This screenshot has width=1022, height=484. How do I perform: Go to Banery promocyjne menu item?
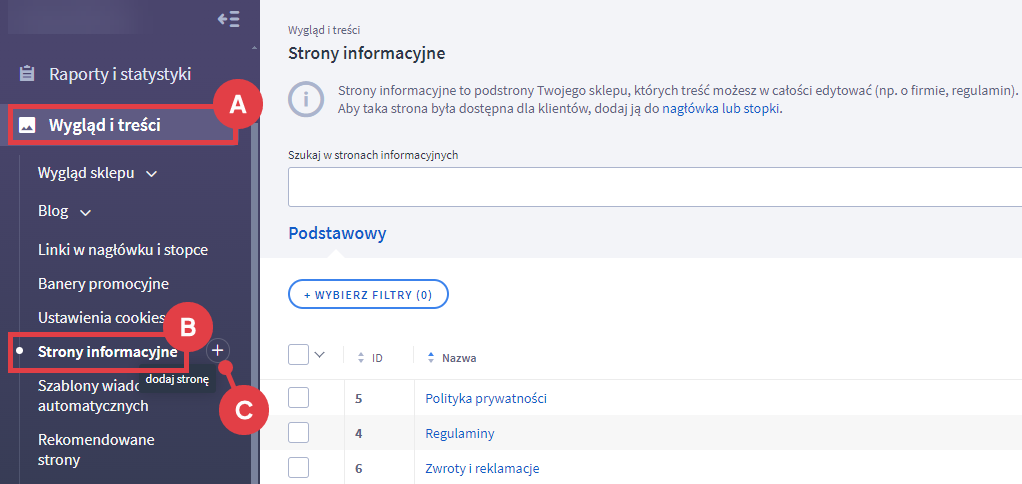(x=103, y=284)
